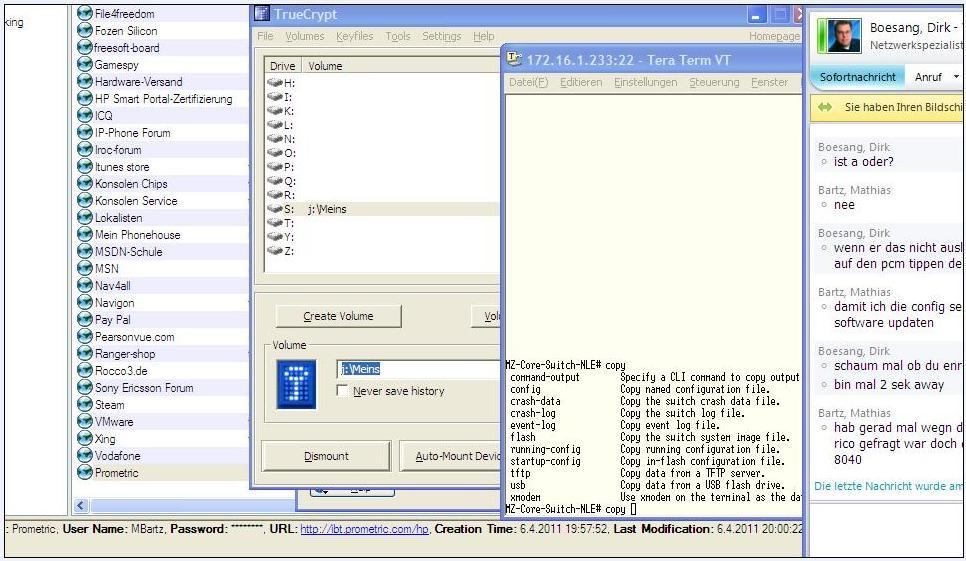
Task: Click the TrueCrypt title bar app icon
Action: point(262,14)
